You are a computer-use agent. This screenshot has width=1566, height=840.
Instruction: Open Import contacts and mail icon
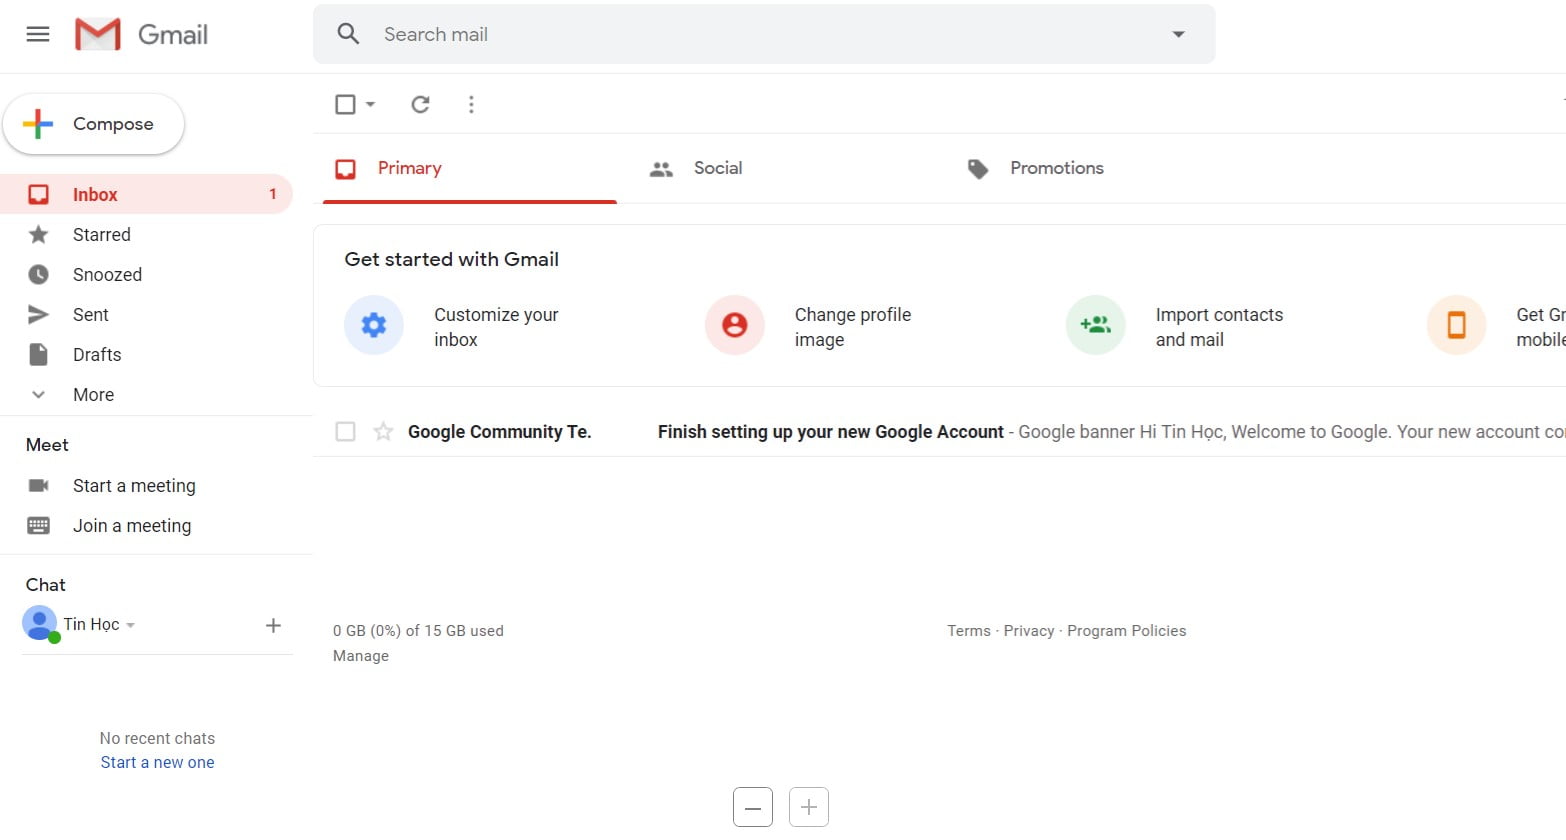(1096, 325)
